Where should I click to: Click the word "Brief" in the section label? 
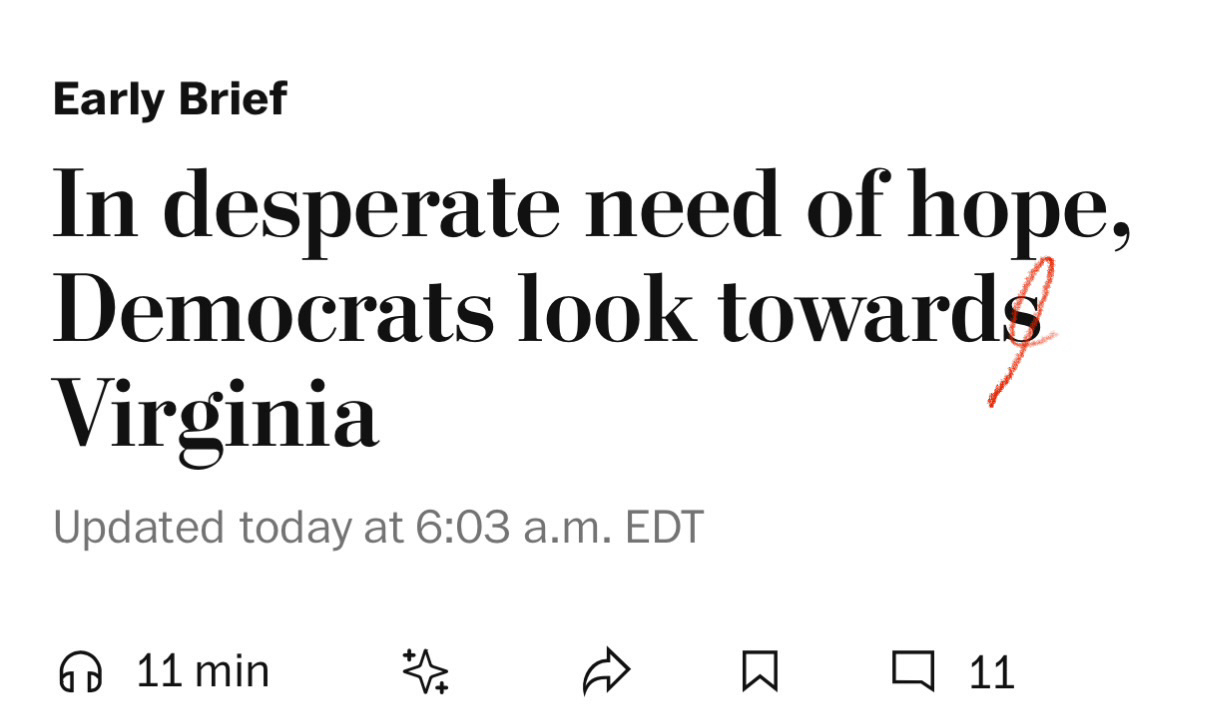235,100
